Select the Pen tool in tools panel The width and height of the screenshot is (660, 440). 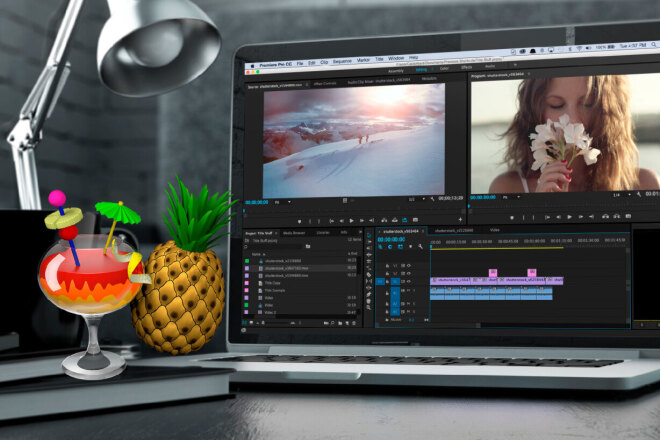pos(369,295)
